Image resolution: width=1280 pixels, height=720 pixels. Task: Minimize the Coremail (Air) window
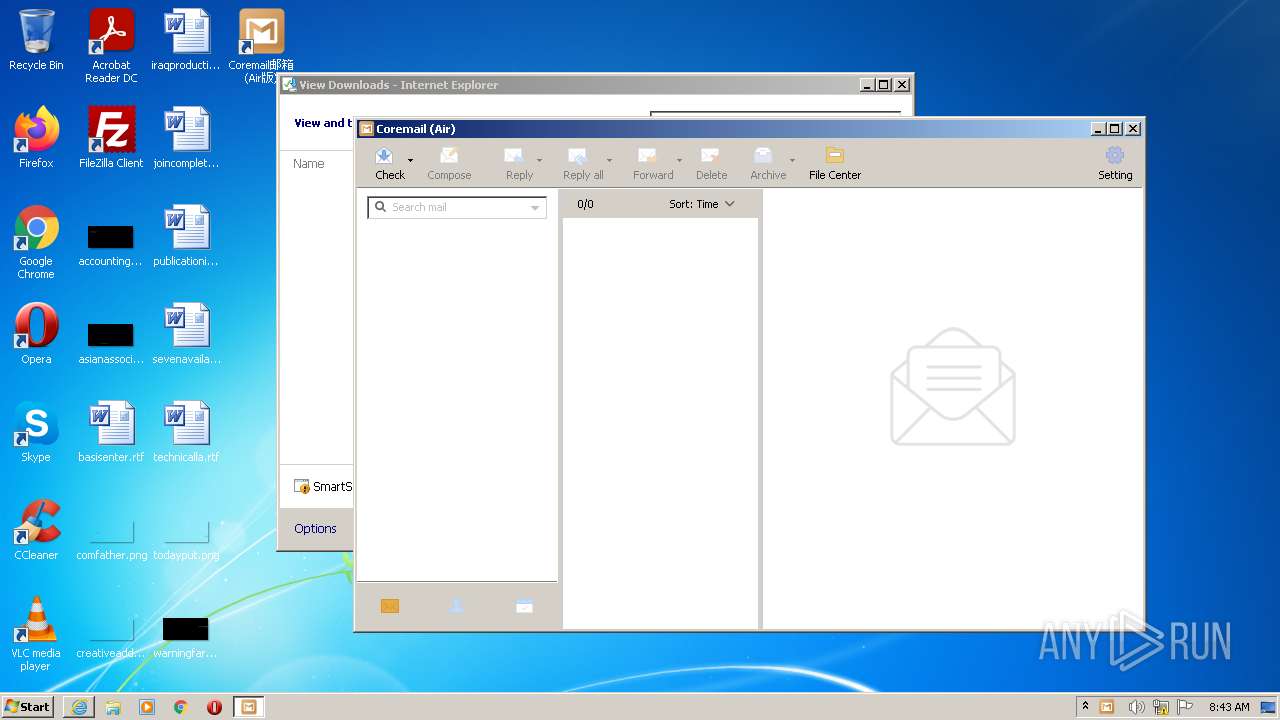(1098, 128)
